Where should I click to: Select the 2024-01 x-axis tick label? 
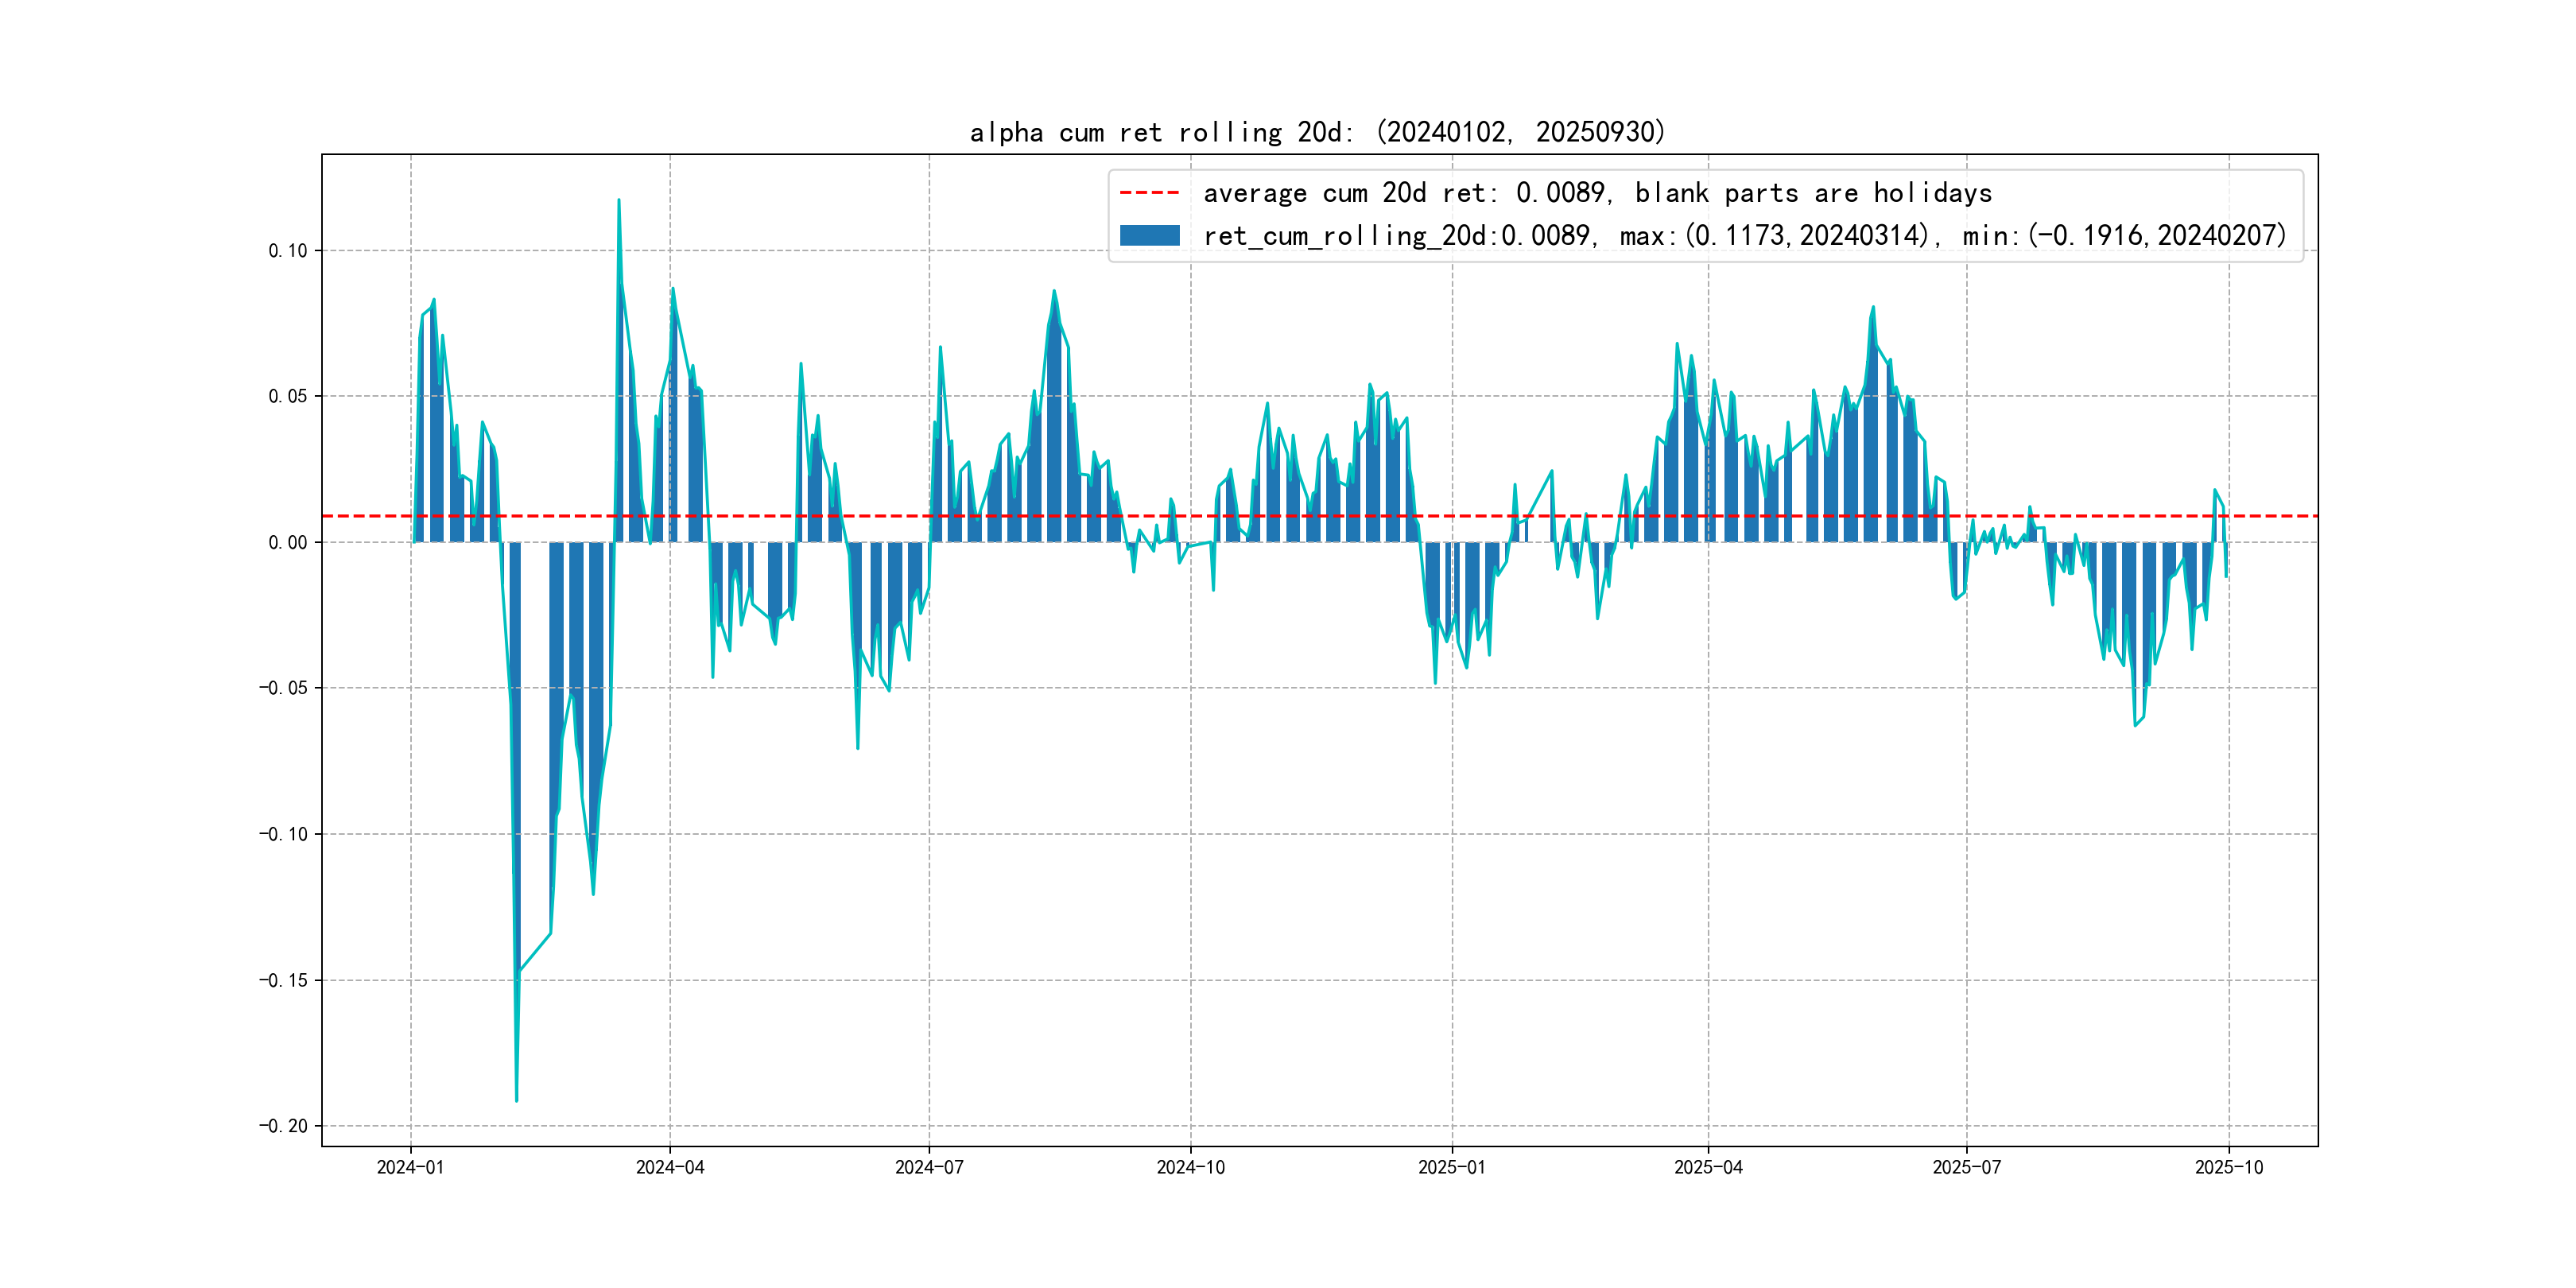[410, 1167]
